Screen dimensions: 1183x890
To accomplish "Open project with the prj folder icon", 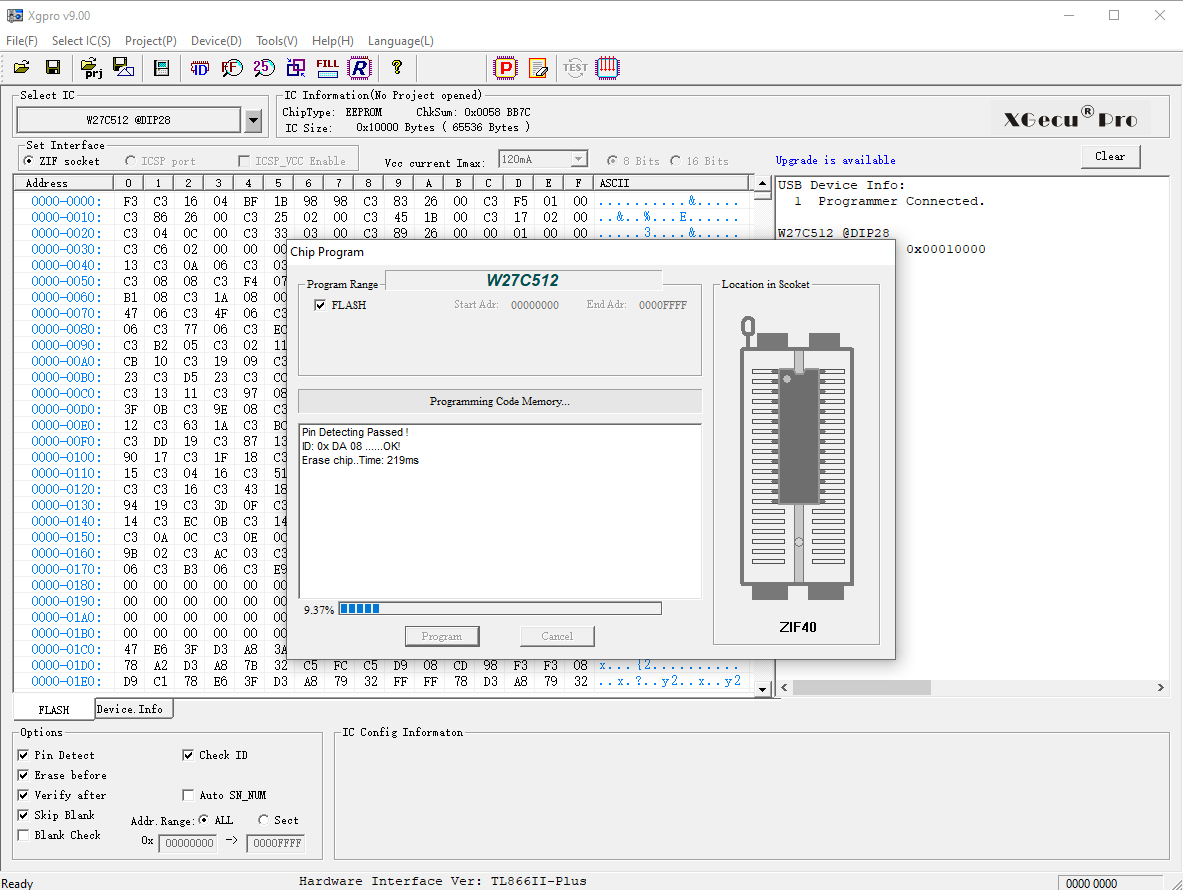I will coord(91,68).
